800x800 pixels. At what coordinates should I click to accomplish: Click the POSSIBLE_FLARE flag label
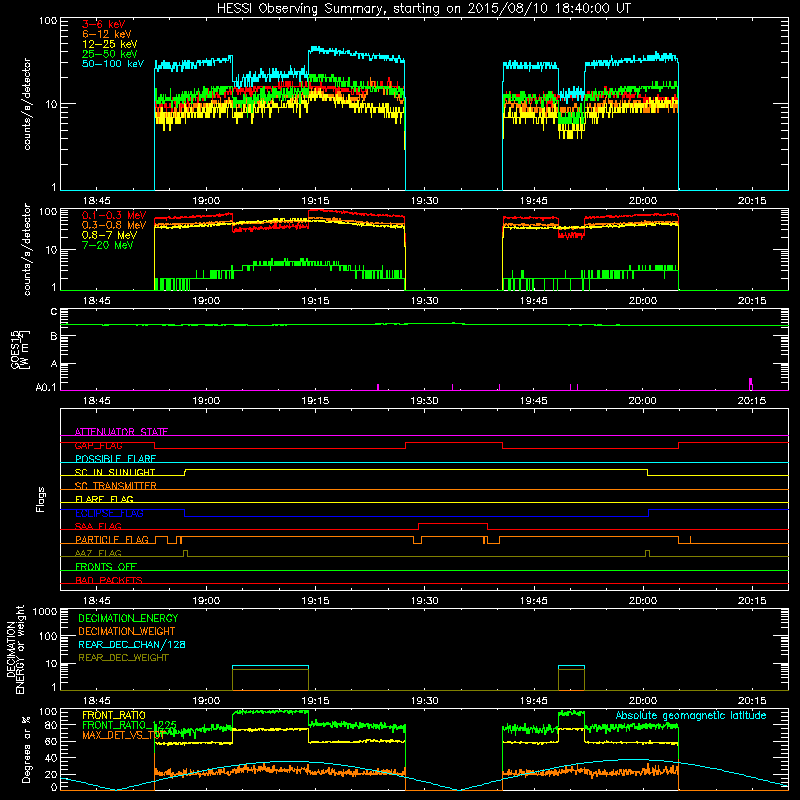[x=115, y=459]
